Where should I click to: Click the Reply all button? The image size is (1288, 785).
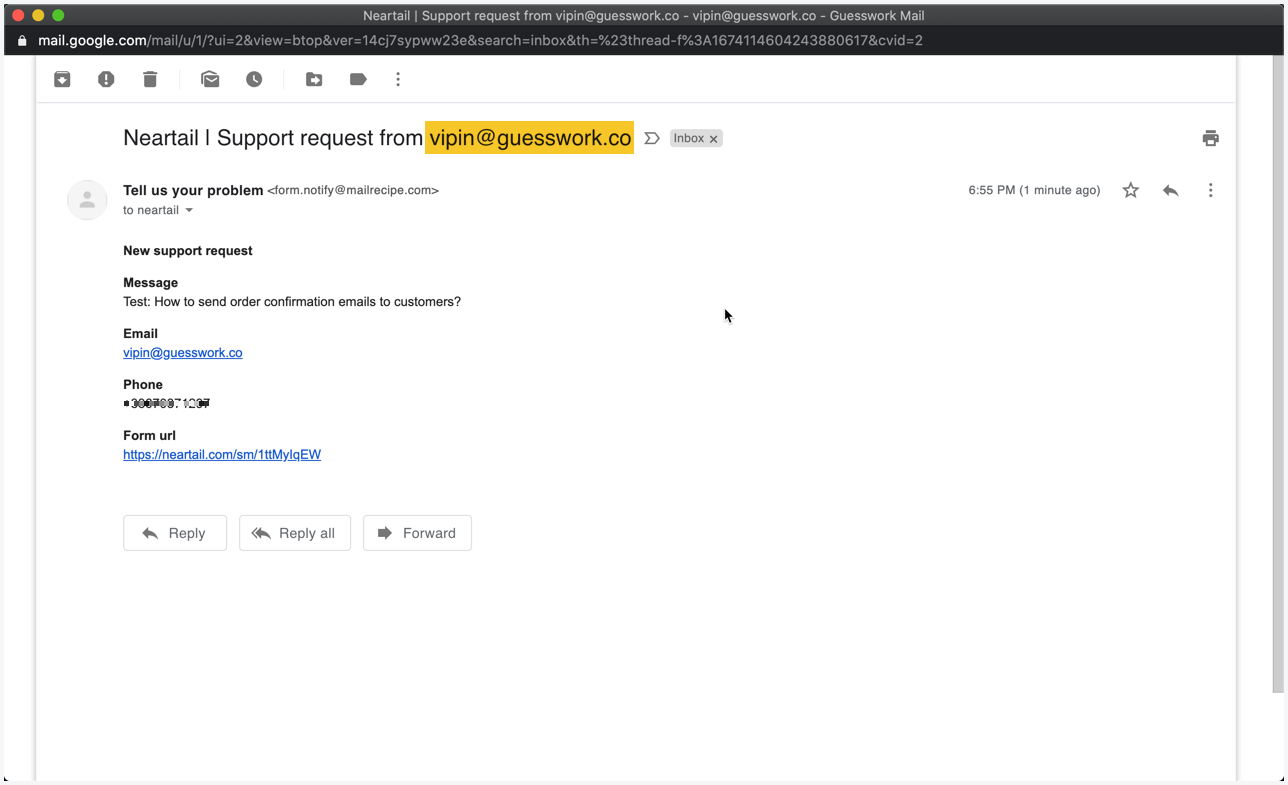[x=295, y=533]
